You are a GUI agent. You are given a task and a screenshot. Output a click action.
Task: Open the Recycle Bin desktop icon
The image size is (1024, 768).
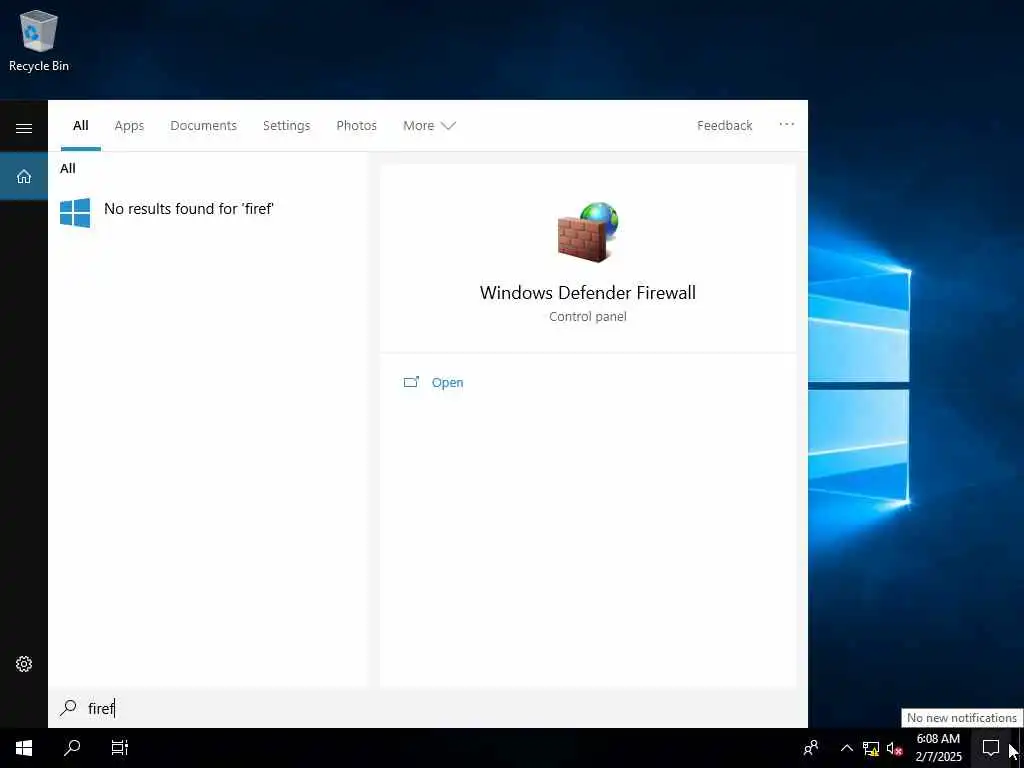coord(39,40)
